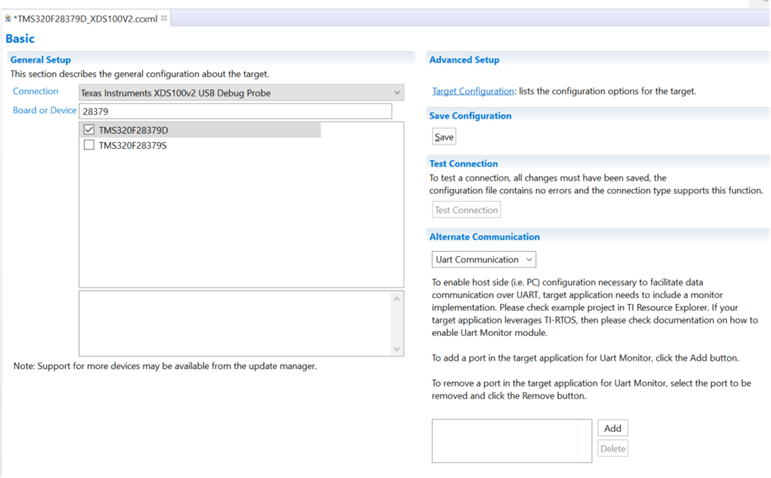Close the TMS320F28379D_XDS100V2.ccxml editor tab

(165, 19)
